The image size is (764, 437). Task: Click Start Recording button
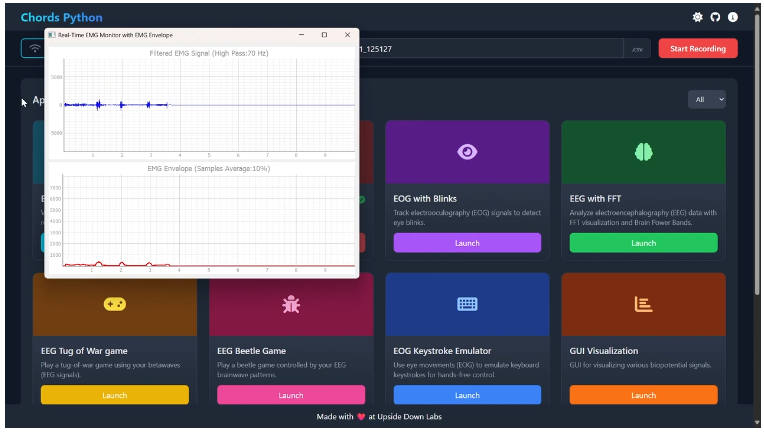coord(698,48)
